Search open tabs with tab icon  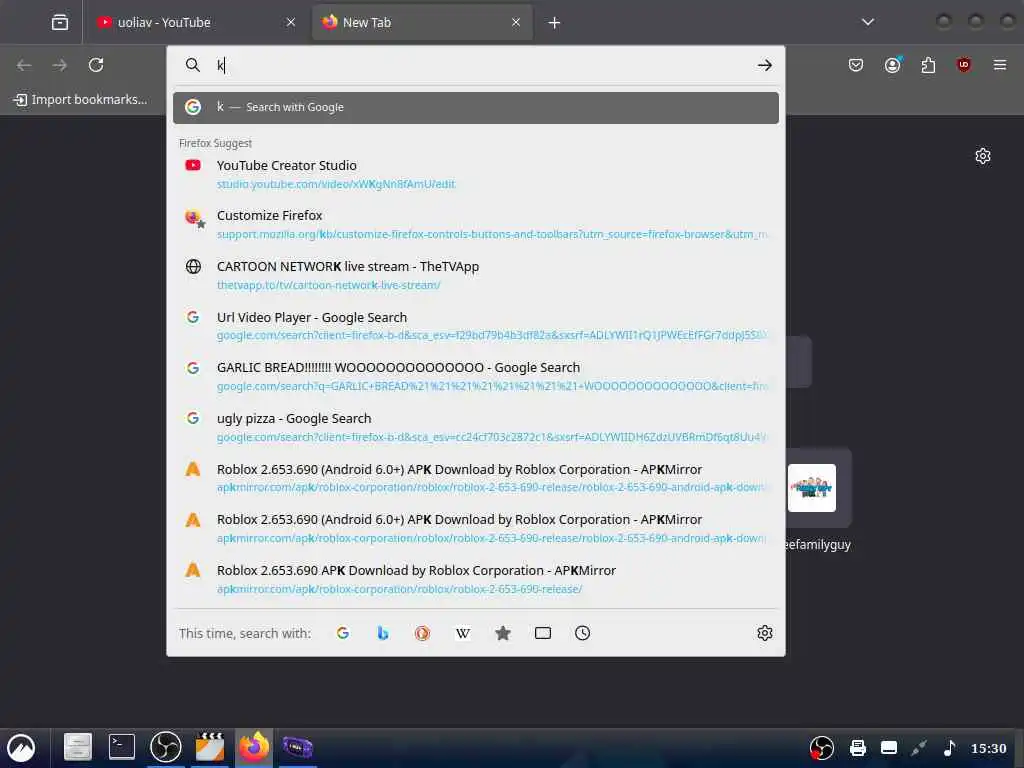point(543,633)
